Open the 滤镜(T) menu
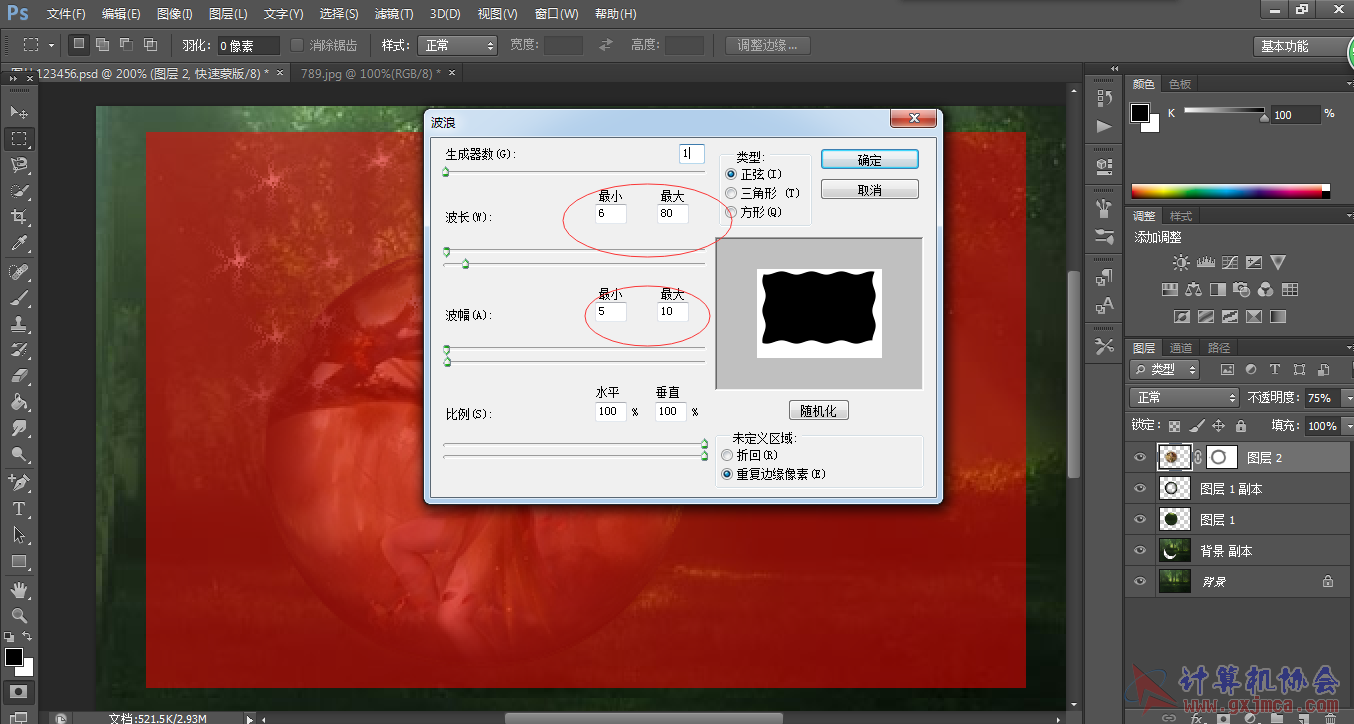This screenshot has height=724, width=1354. point(394,14)
